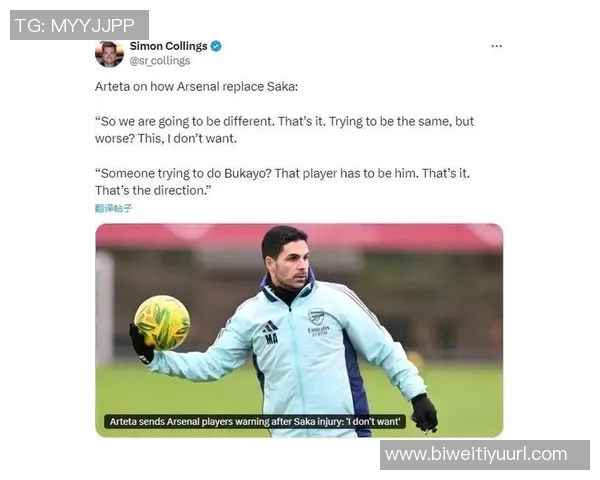Screen dimensions: 600x480
Task: Click the yellow football in the photo
Action: 162,322
